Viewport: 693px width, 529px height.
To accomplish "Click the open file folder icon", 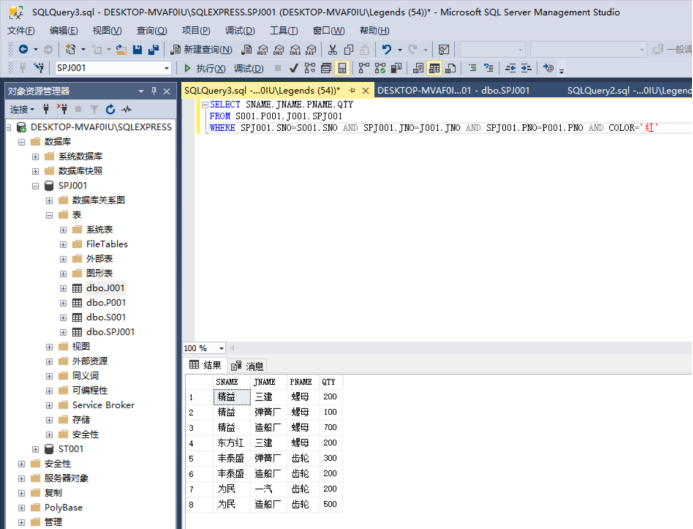I will [121, 49].
